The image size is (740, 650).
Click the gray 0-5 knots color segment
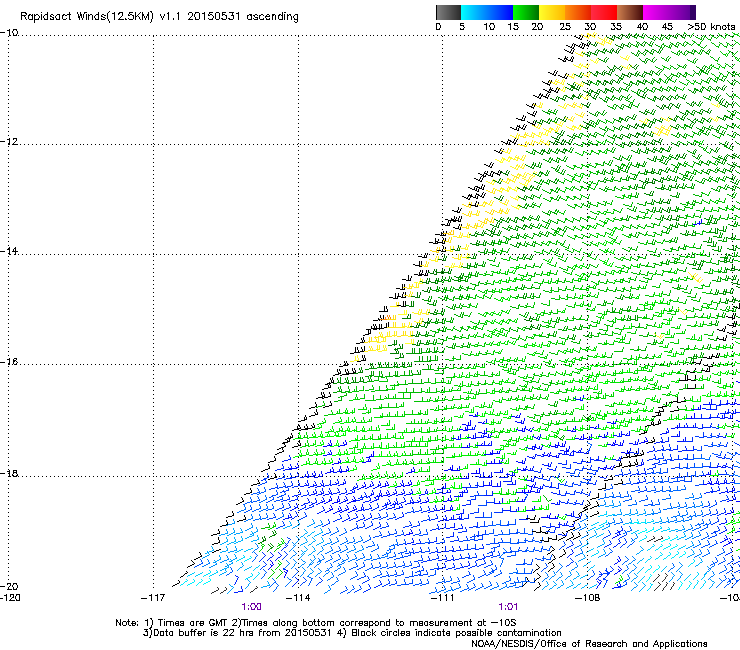click(x=448, y=12)
